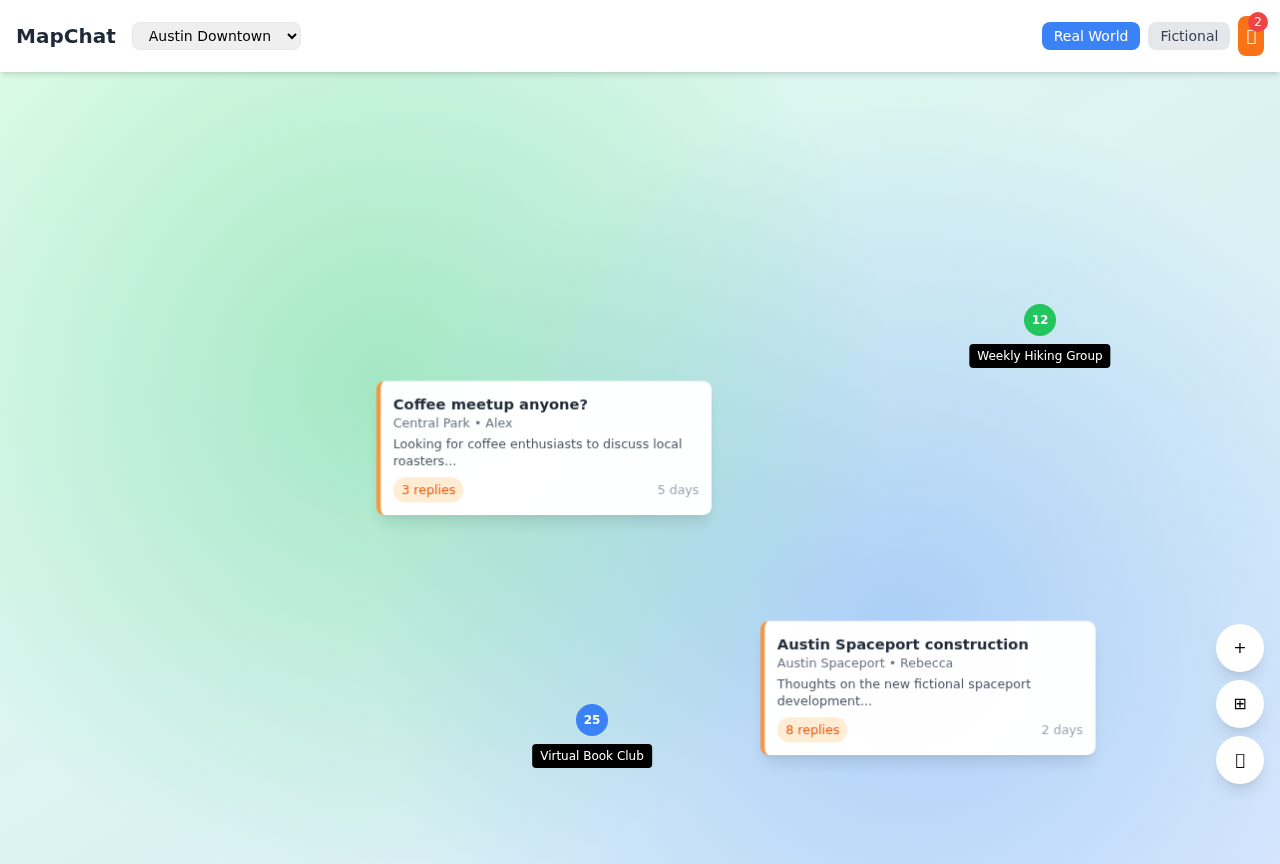Click the Weekly Hiking Group marker showing 12
The width and height of the screenshot is (1280, 864).
[1039, 320]
